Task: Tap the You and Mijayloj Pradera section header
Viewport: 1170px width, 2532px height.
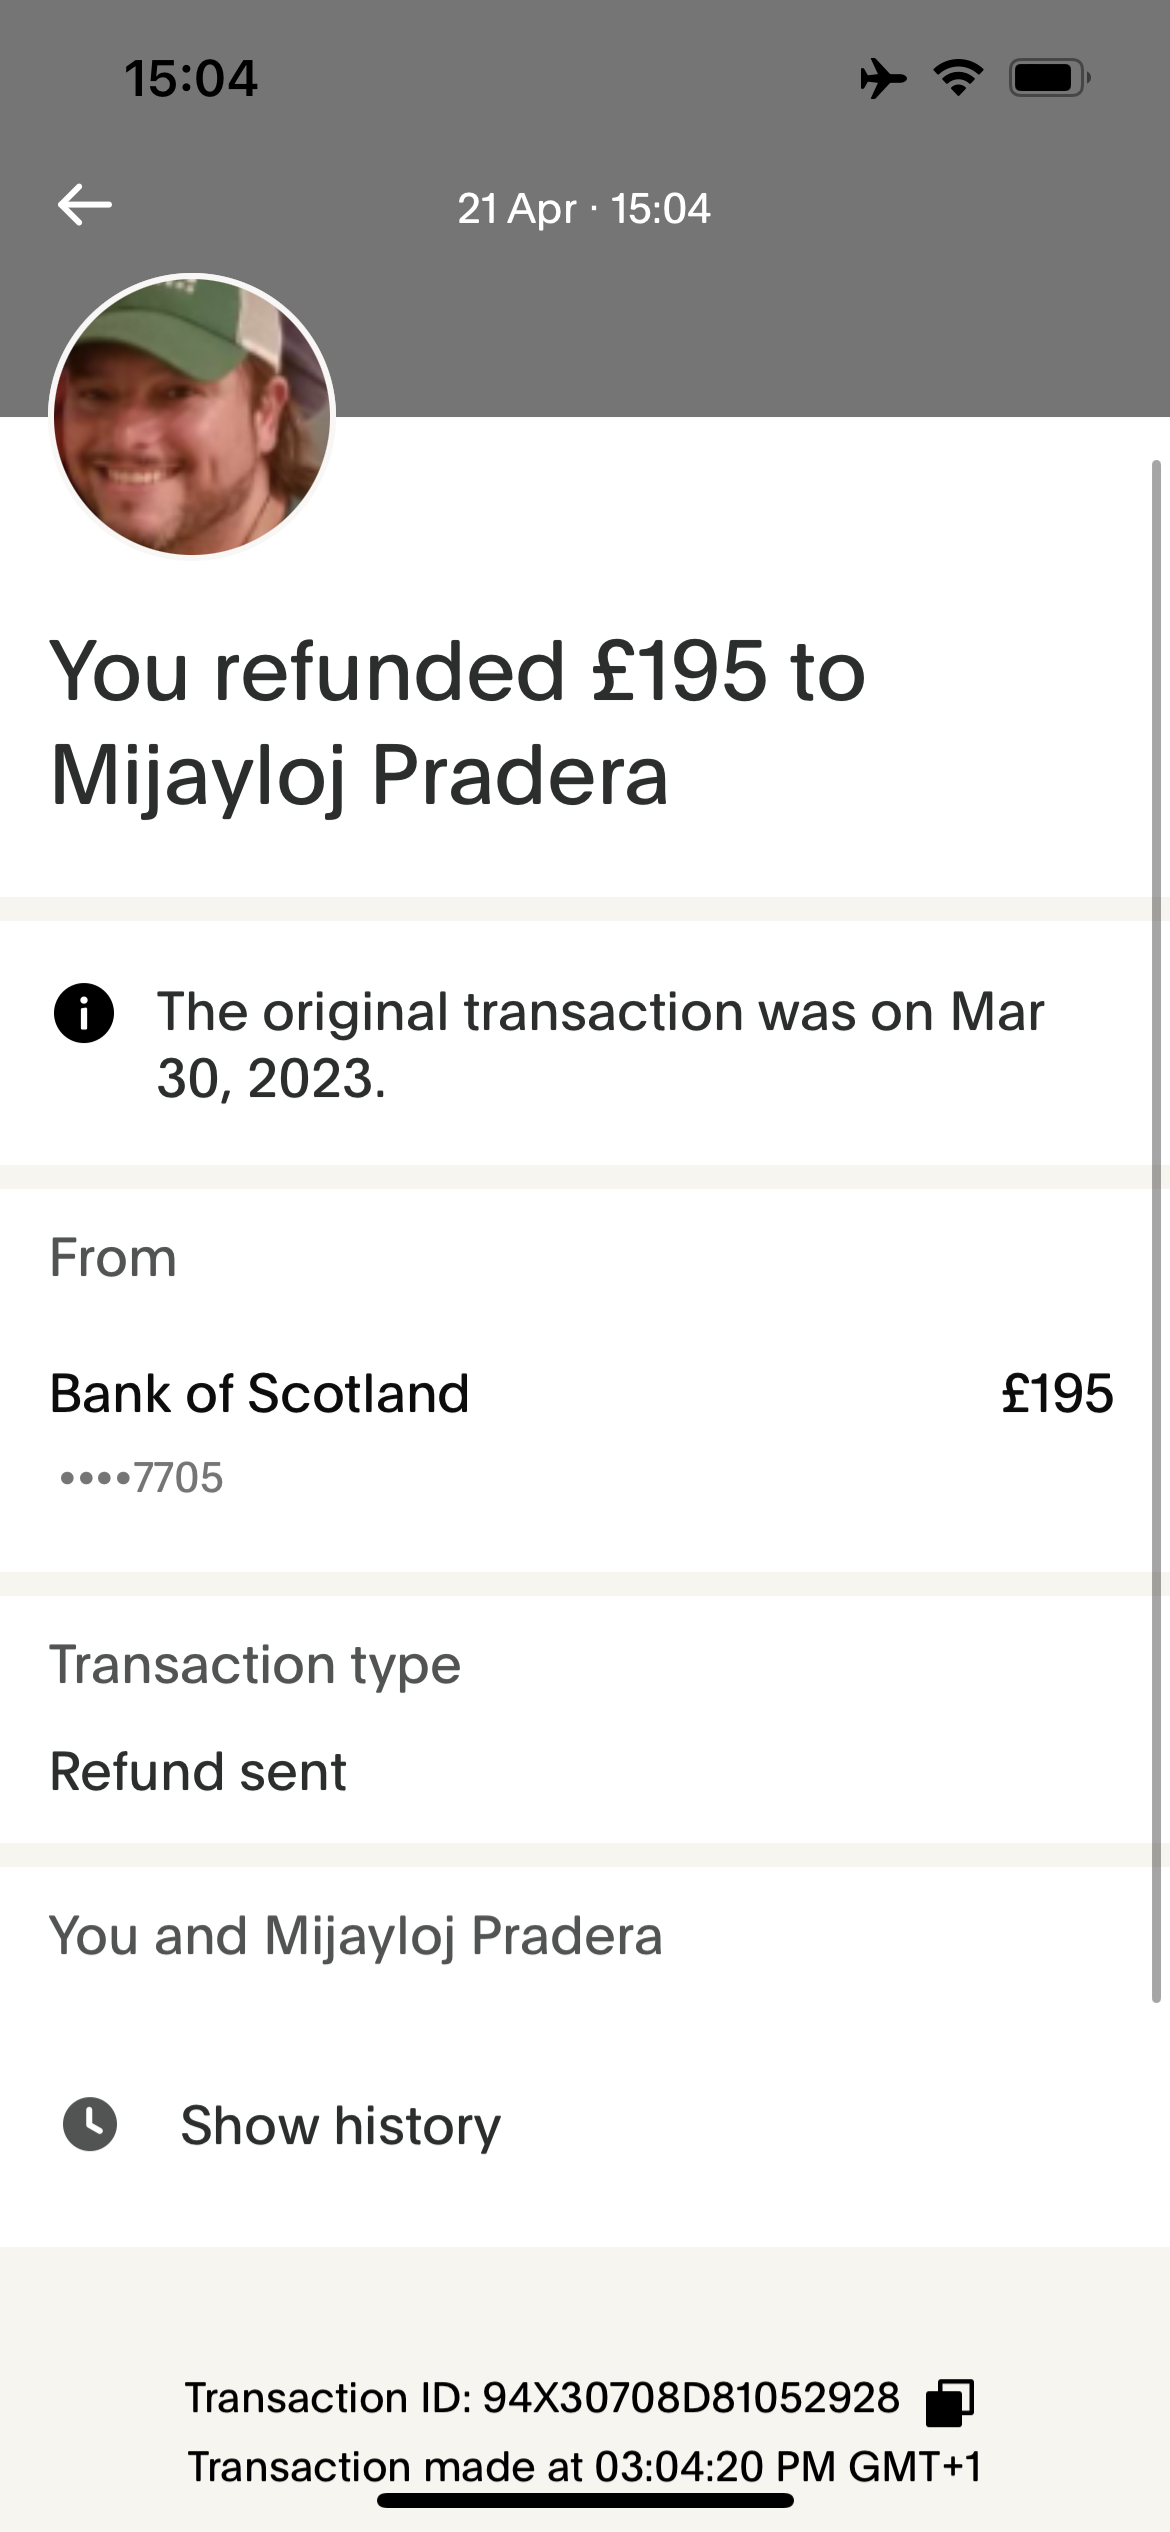Action: click(356, 1935)
